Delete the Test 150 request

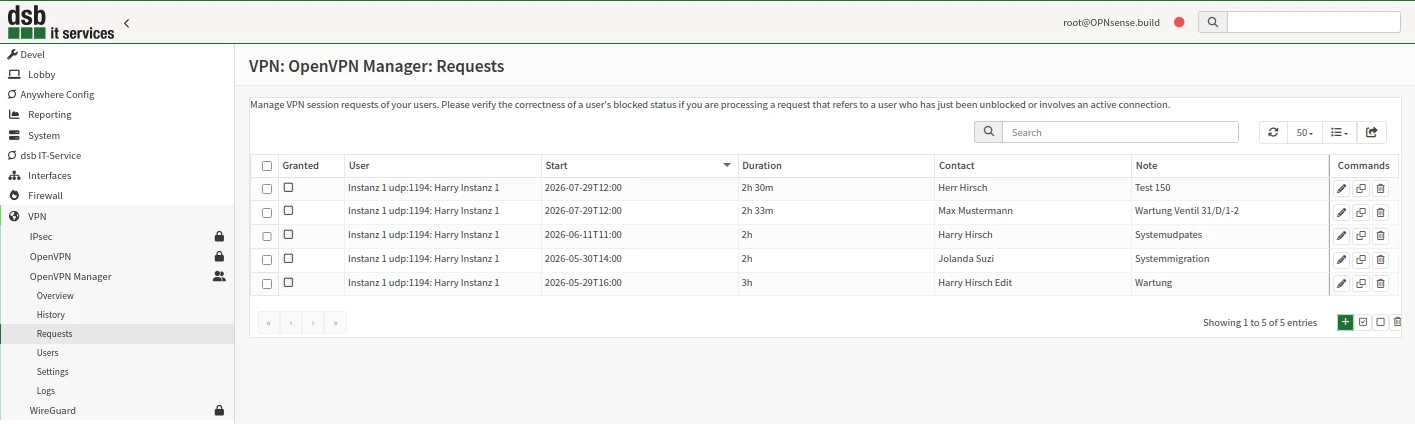pyautogui.click(x=1380, y=189)
